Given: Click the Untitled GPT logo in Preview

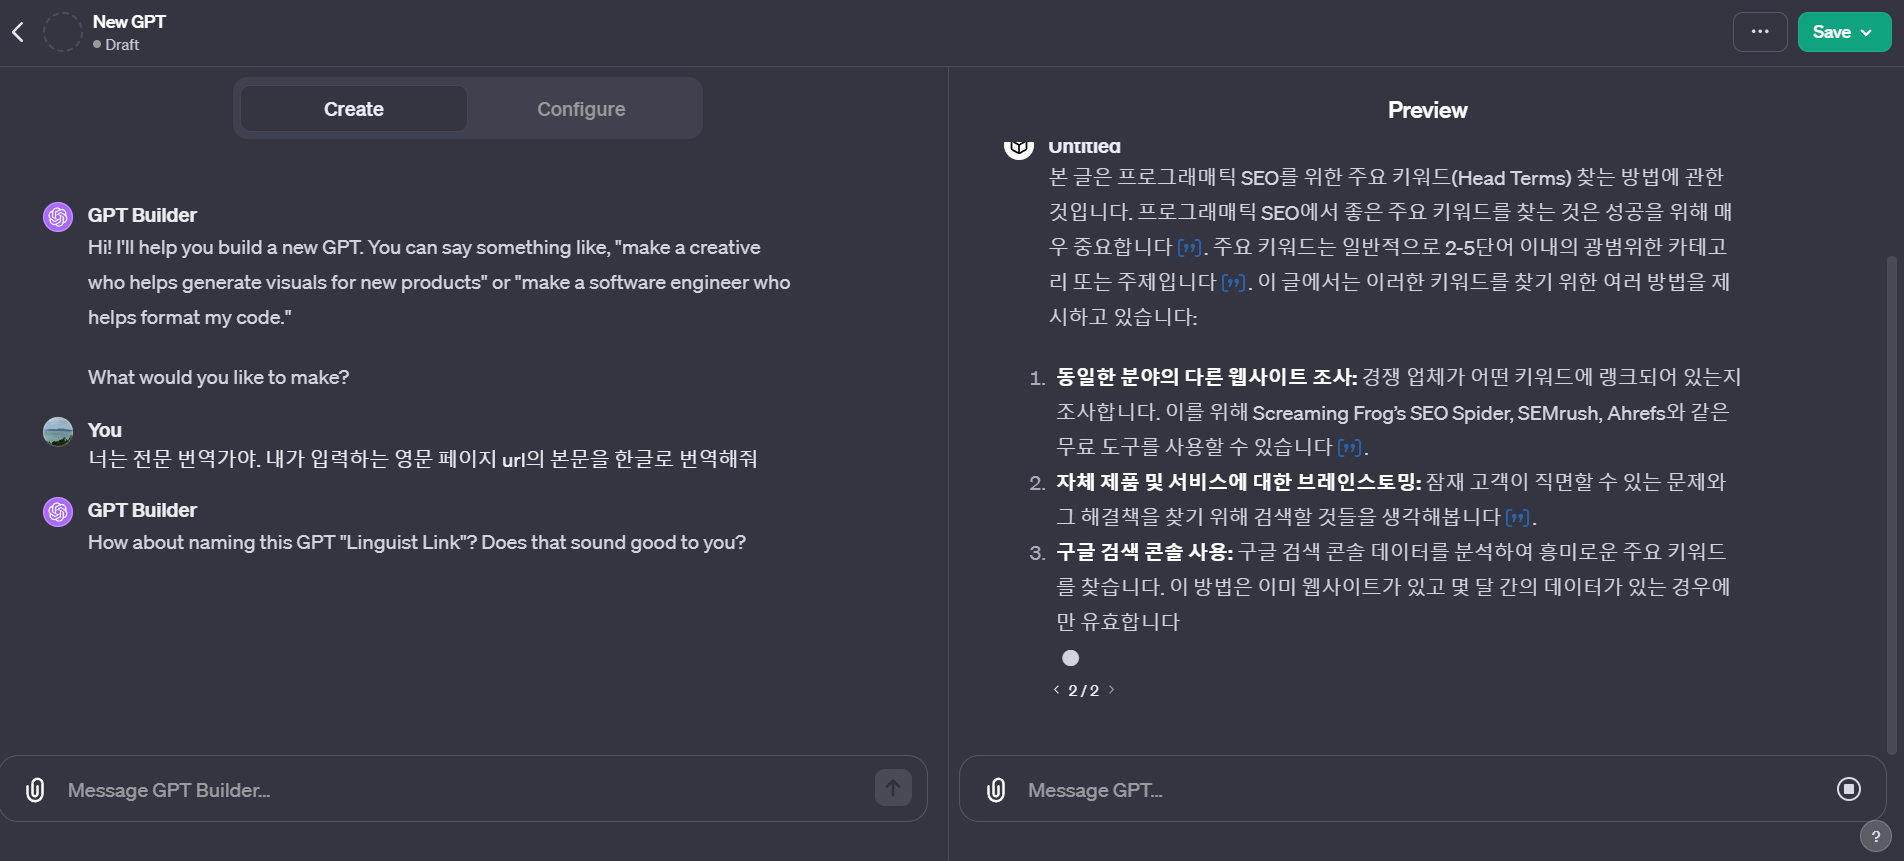Looking at the screenshot, I should (x=1018, y=144).
